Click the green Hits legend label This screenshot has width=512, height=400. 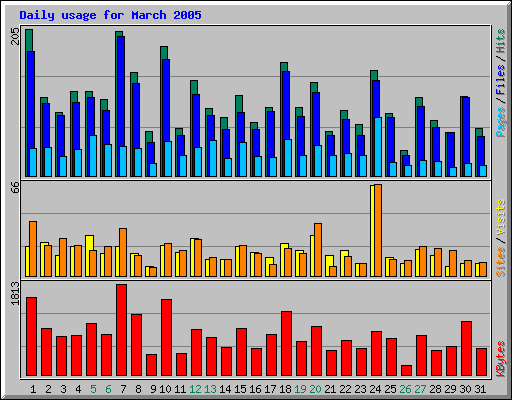click(501, 41)
